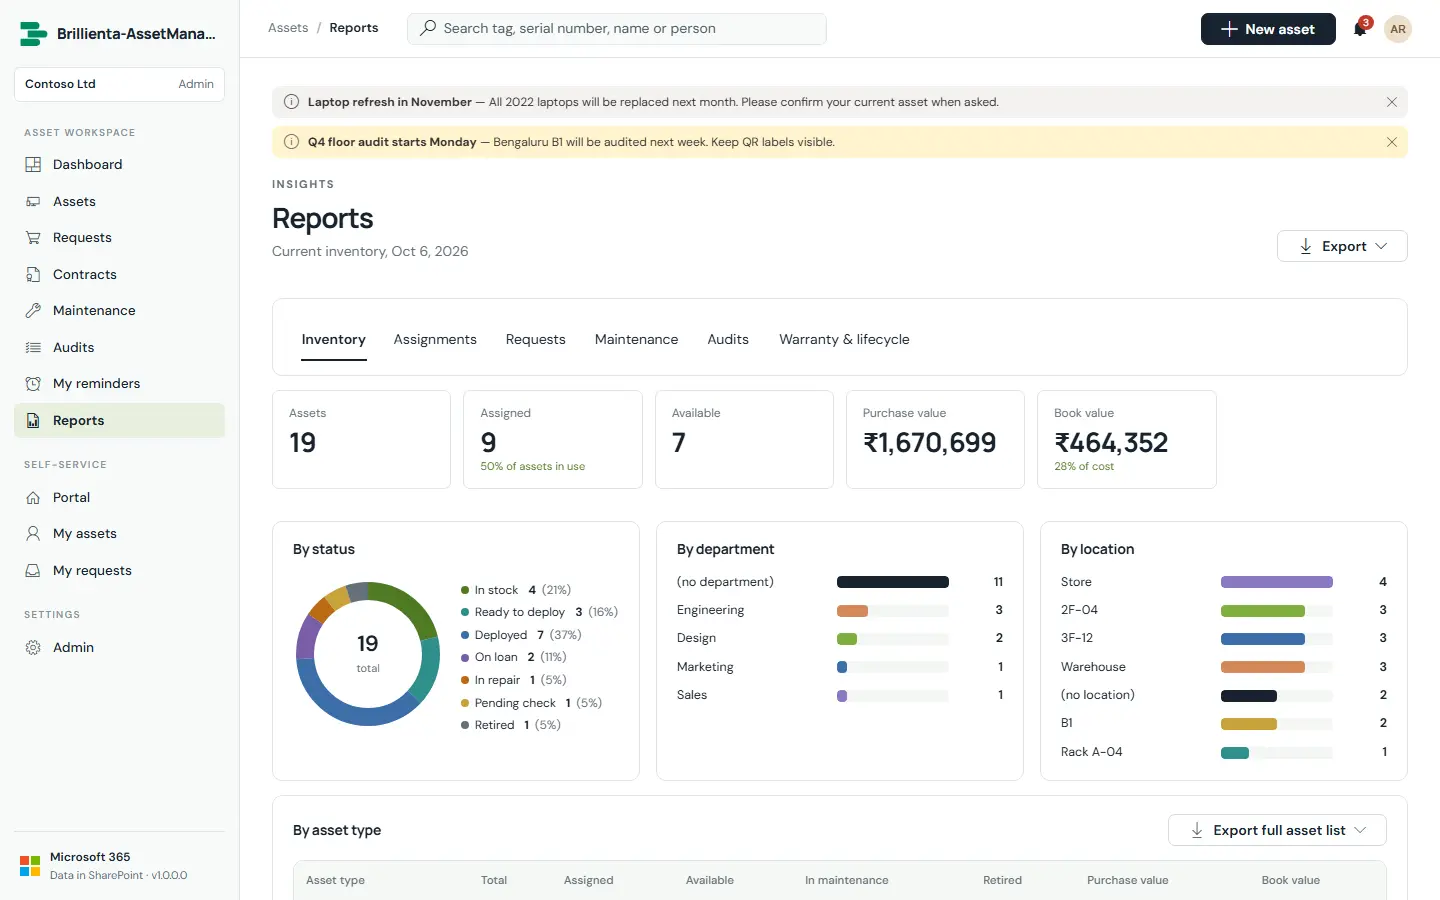Click the search input field
1440x900 pixels.
point(617,29)
